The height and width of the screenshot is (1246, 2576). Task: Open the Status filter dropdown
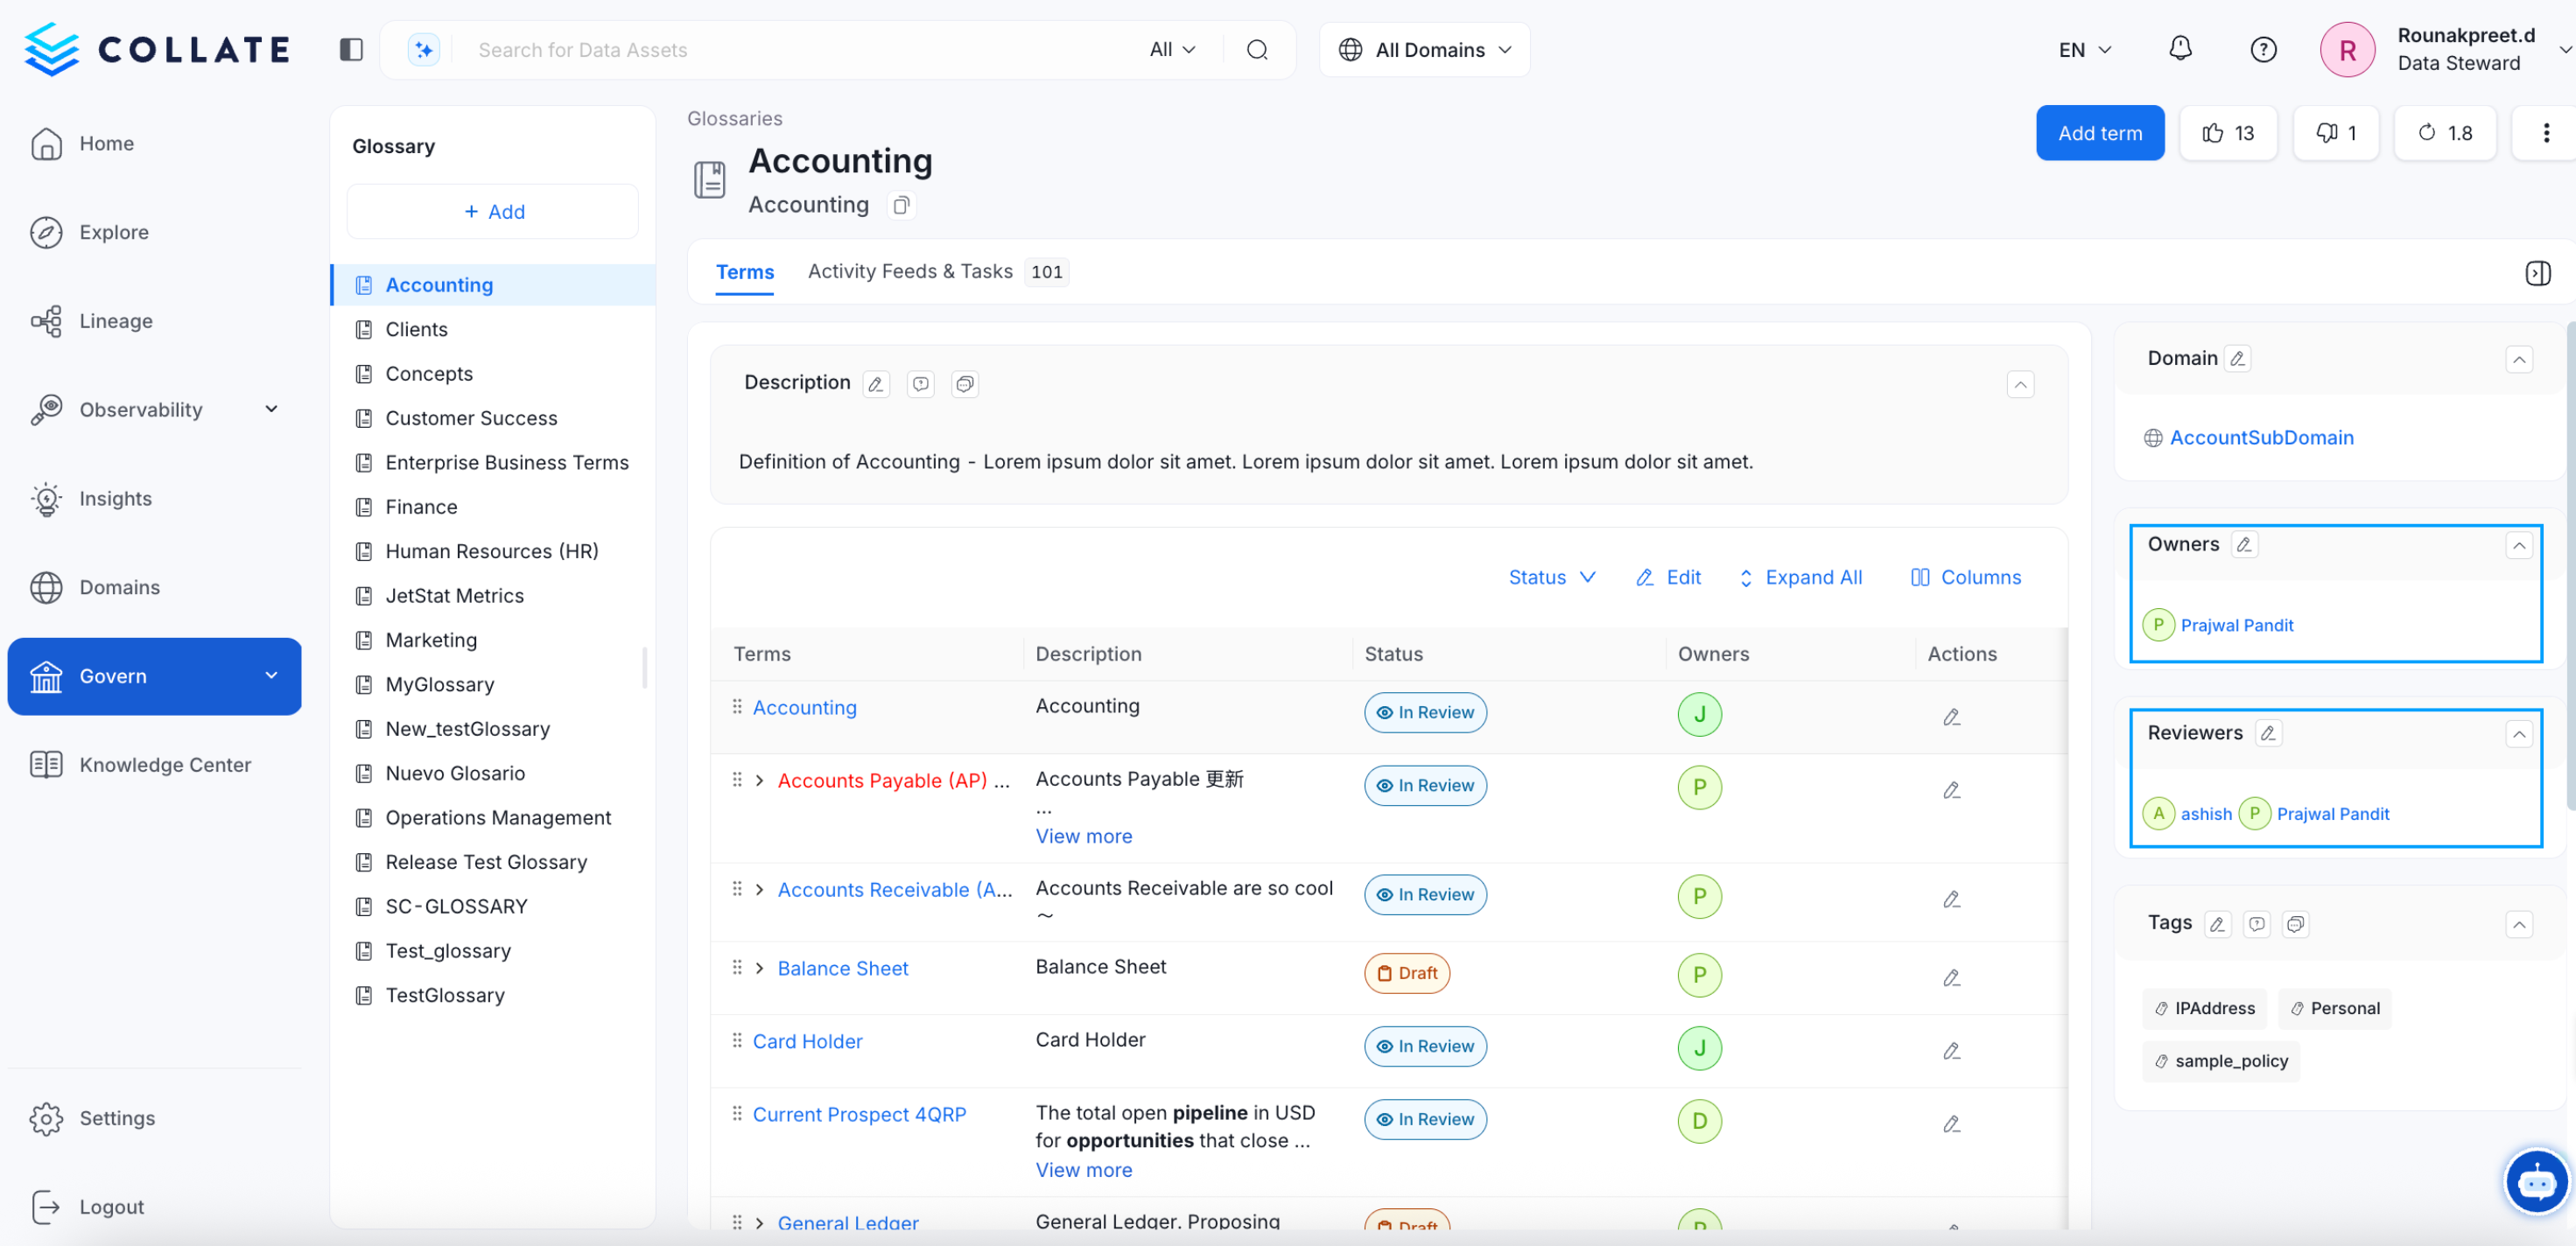(1551, 577)
